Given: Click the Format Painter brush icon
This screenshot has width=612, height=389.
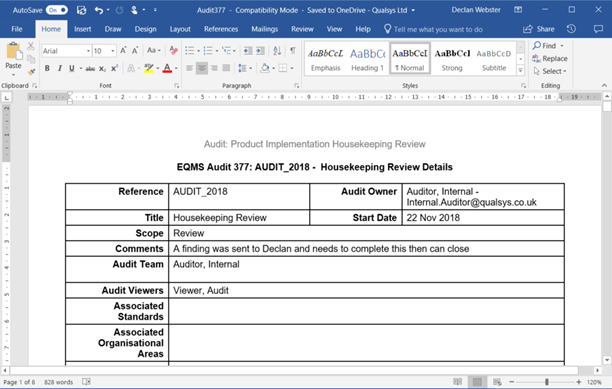Looking at the screenshot, I should point(31,72).
